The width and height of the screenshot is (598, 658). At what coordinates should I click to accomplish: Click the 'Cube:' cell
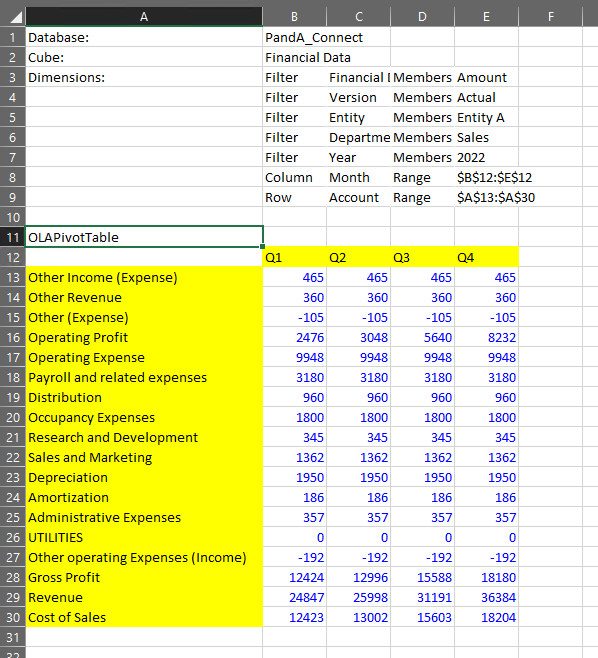tap(144, 57)
